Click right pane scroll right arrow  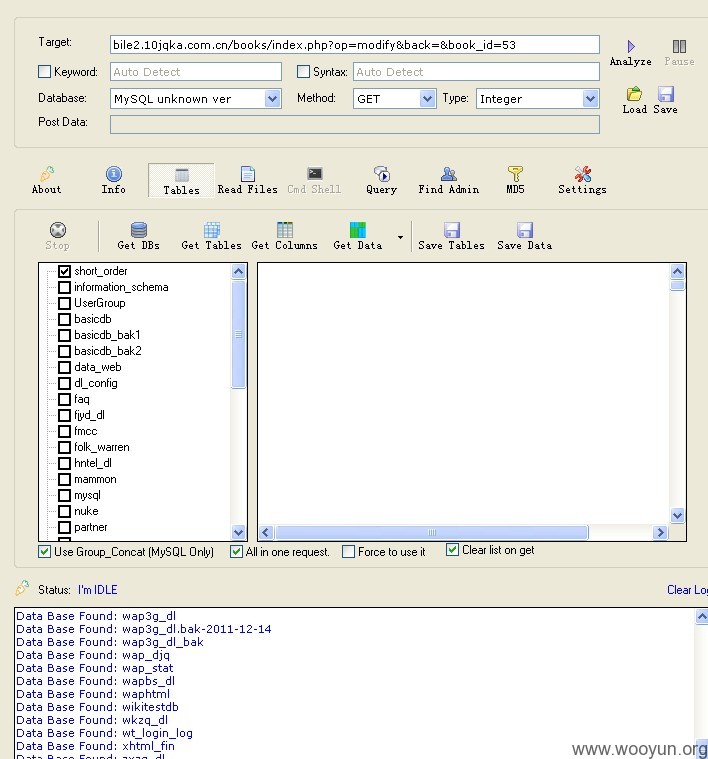(x=660, y=532)
